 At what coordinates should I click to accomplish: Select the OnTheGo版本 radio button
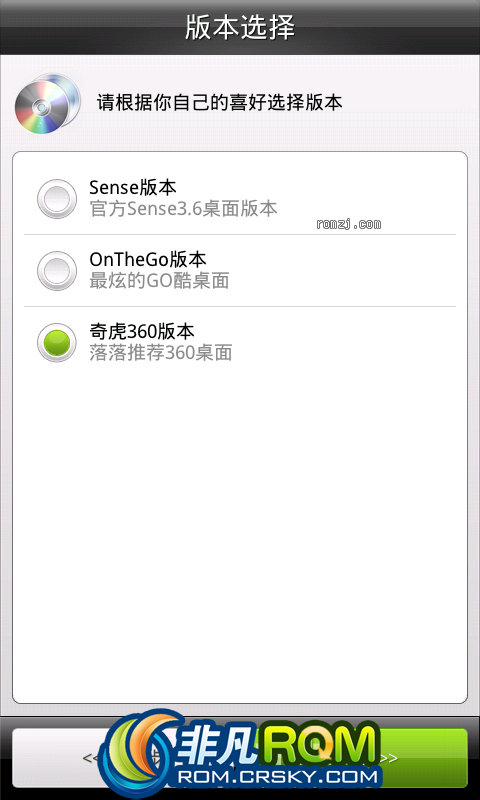pos(57,270)
